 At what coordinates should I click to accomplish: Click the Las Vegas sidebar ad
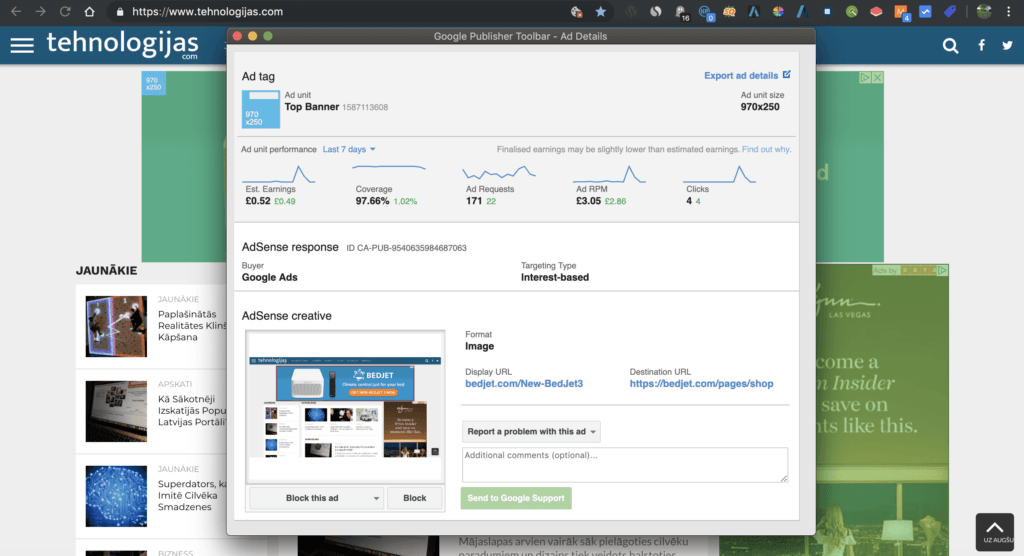coord(882,410)
